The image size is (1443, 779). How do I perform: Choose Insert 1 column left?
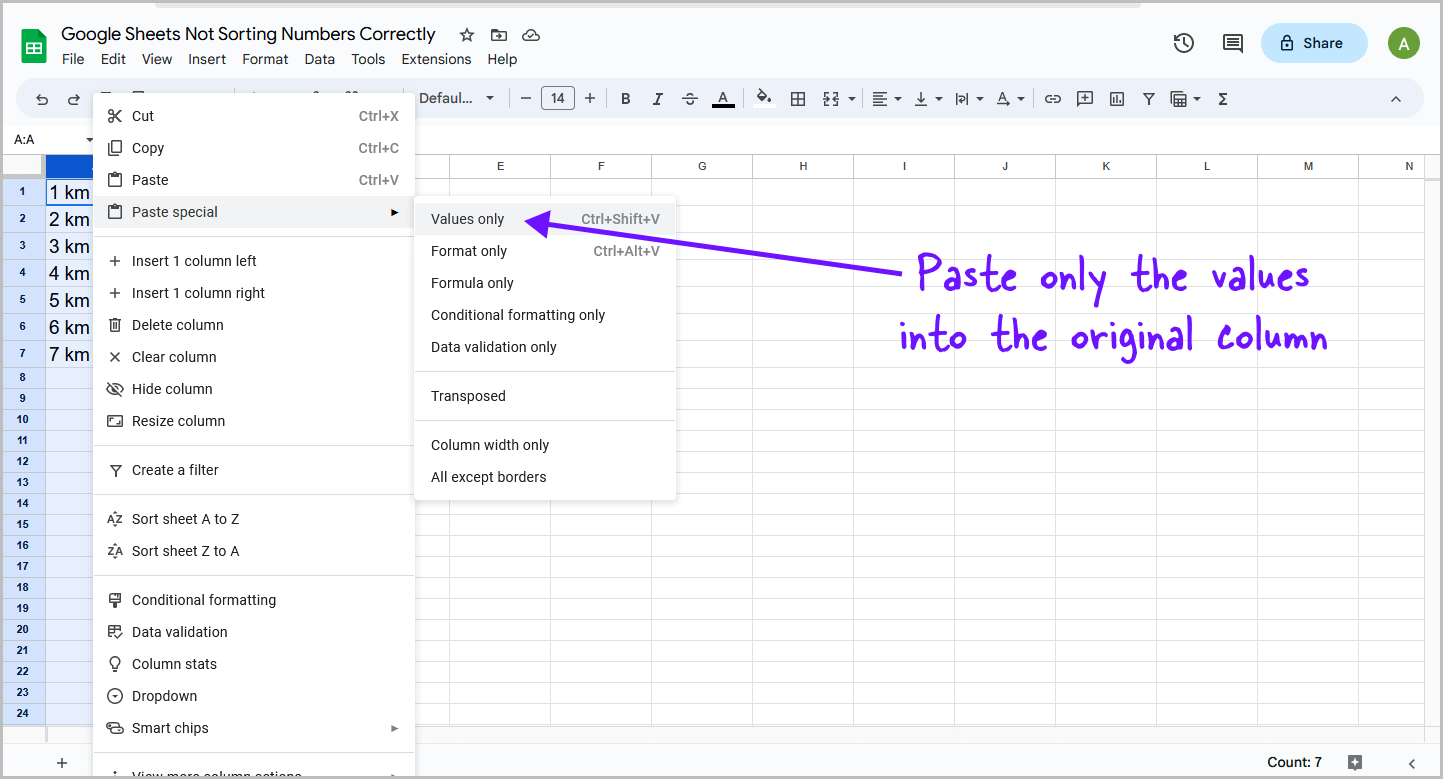click(x=253, y=261)
